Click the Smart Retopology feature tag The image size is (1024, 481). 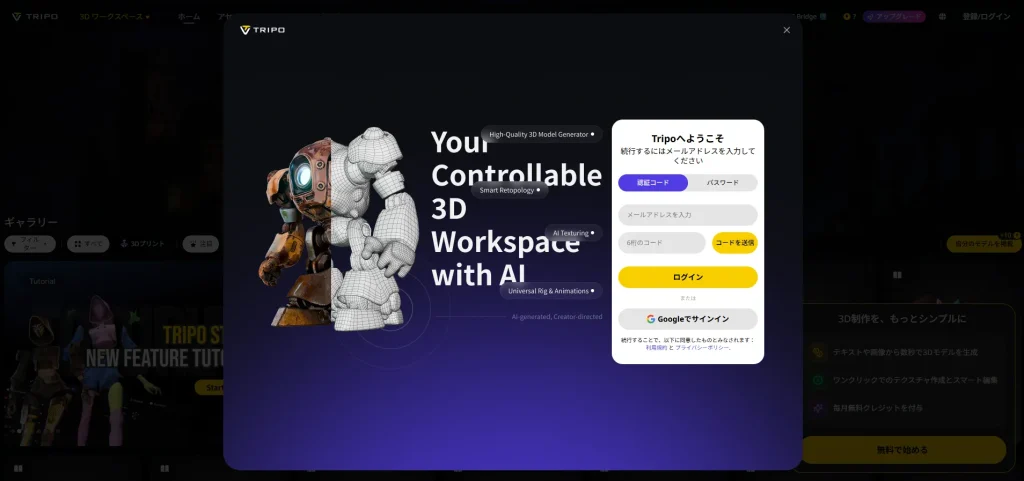point(509,190)
